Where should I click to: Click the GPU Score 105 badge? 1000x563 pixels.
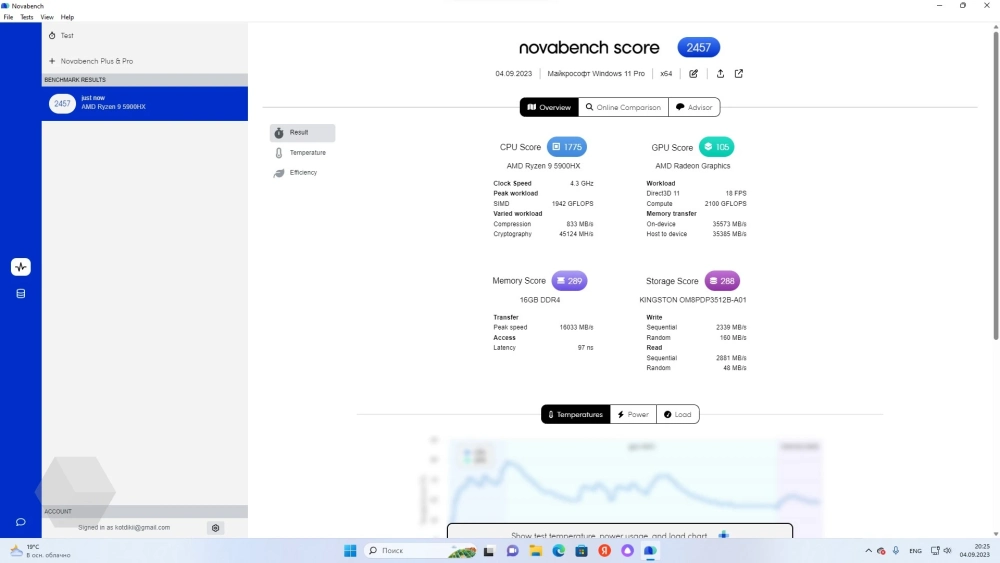[716, 147]
